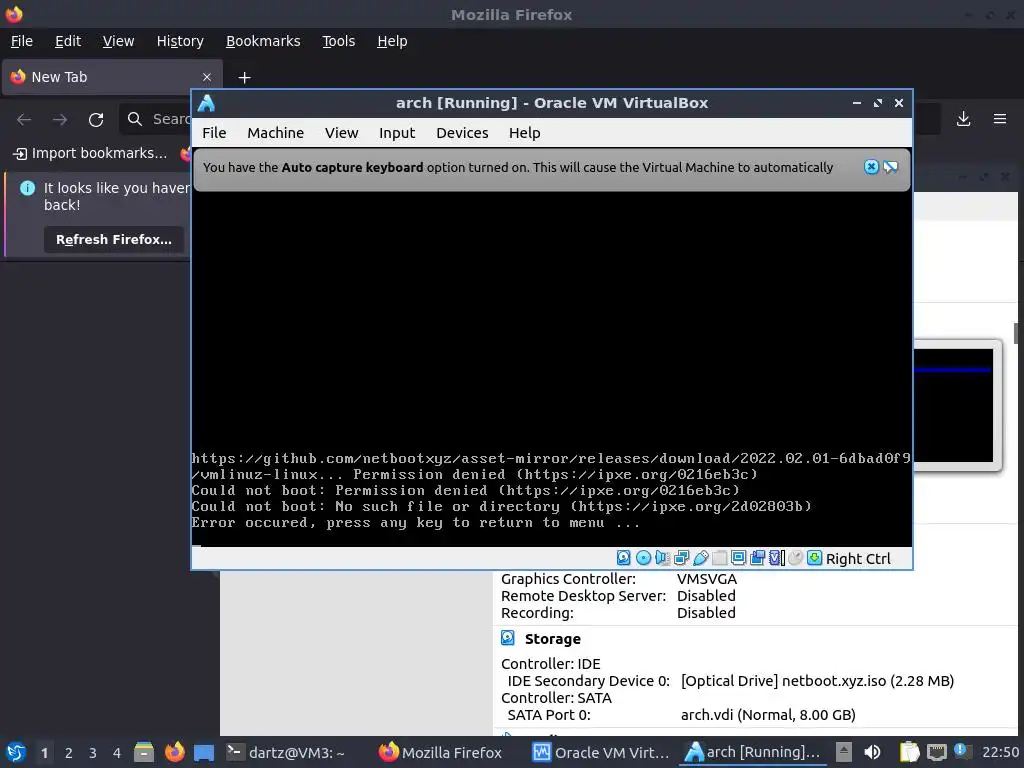1024x768 pixels.
Task: Click the shared folders indicator icon
Action: [x=719, y=558]
